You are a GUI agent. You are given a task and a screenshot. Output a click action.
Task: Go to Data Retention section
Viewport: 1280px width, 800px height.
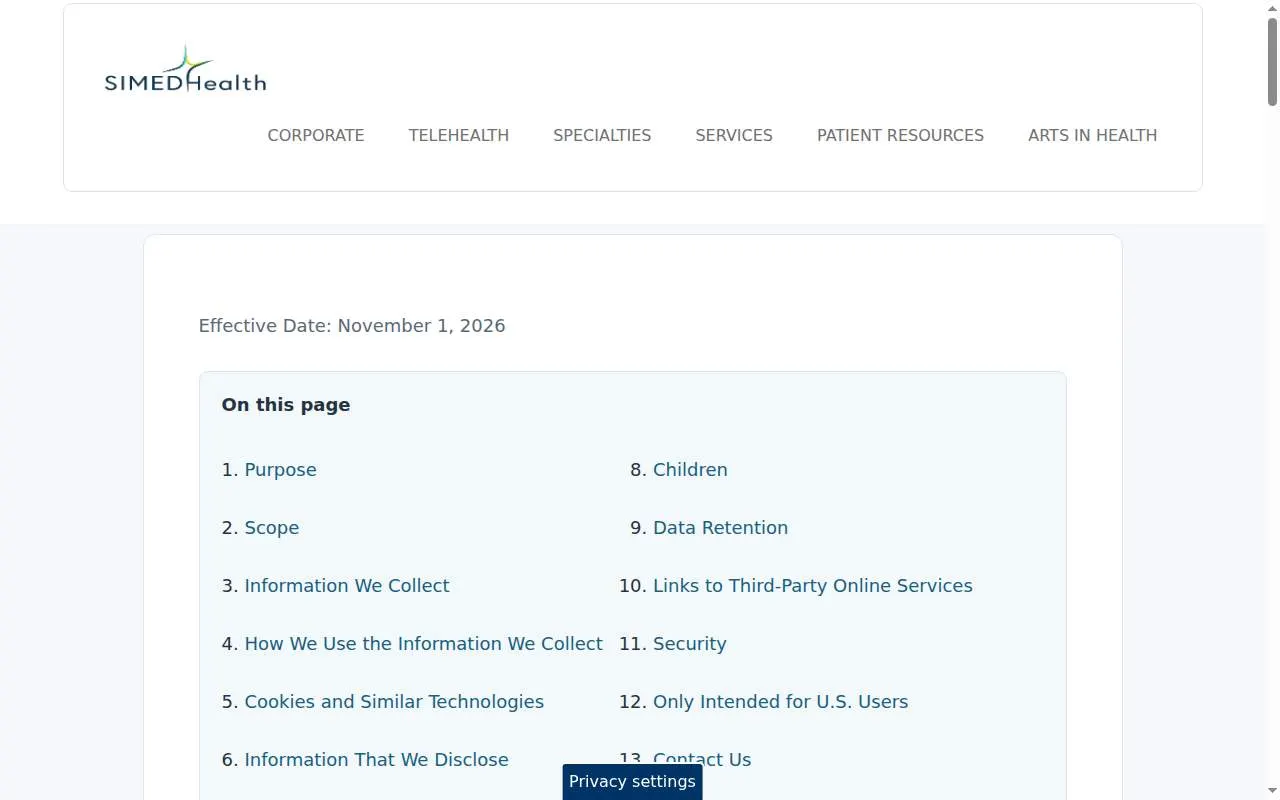point(720,528)
